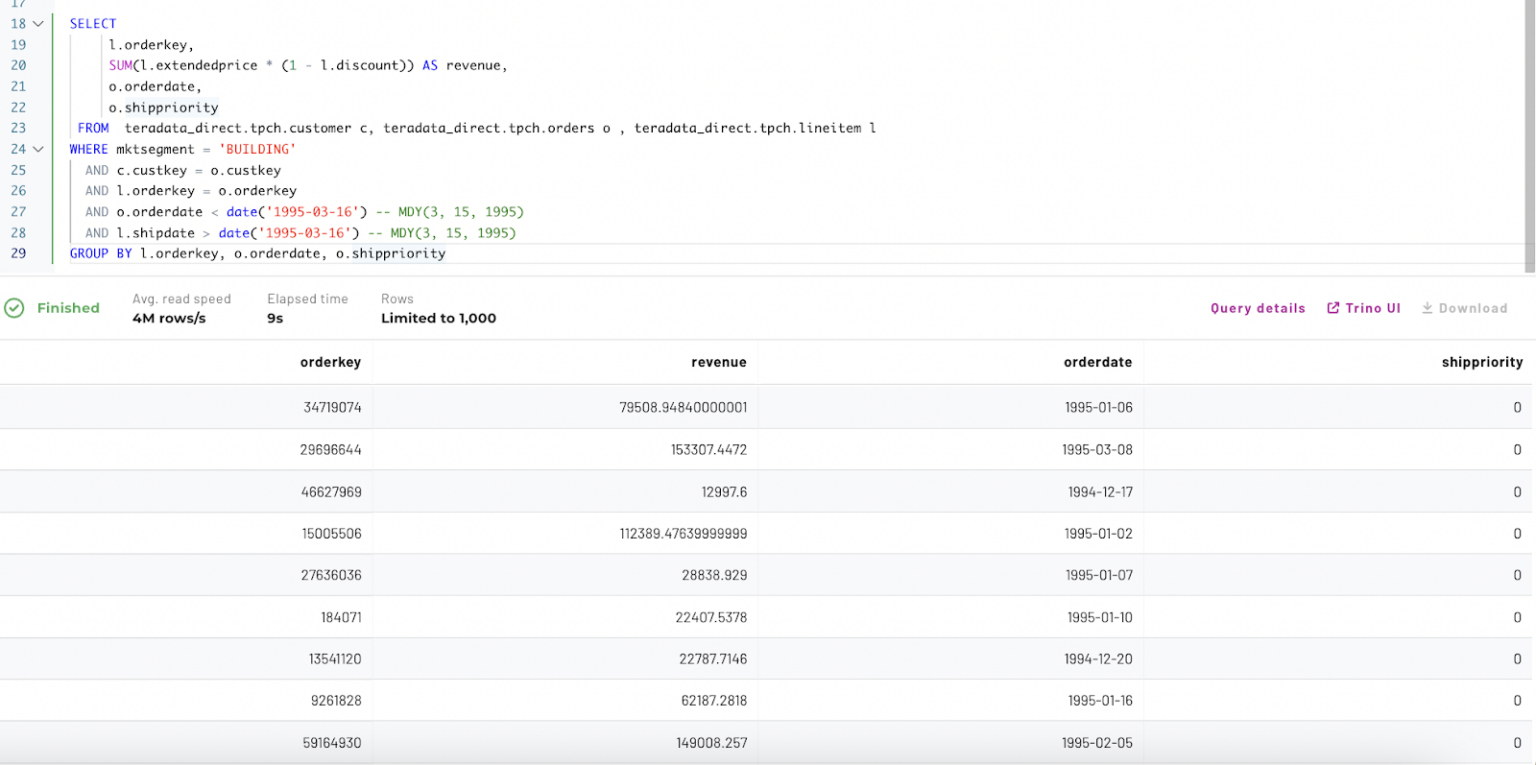
Task: Click the shippriority column header
Action: click(x=1481, y=362)
